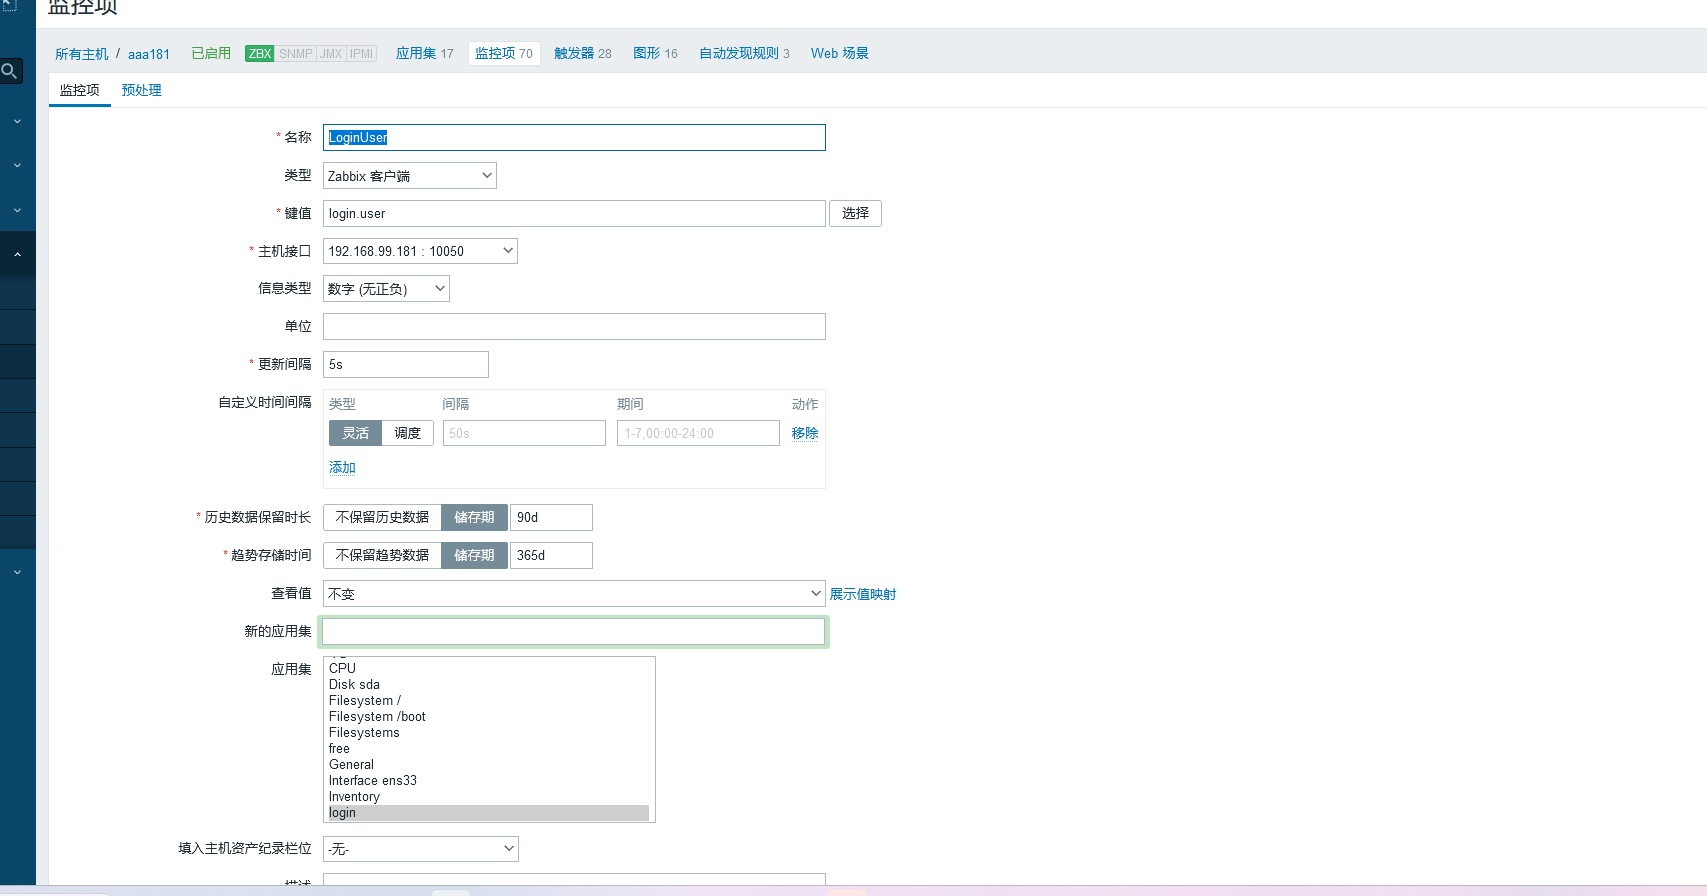1707x896 pixels.
Task: Open the 查看值 不变 dropdown
Action: click(x=574, y=593)
